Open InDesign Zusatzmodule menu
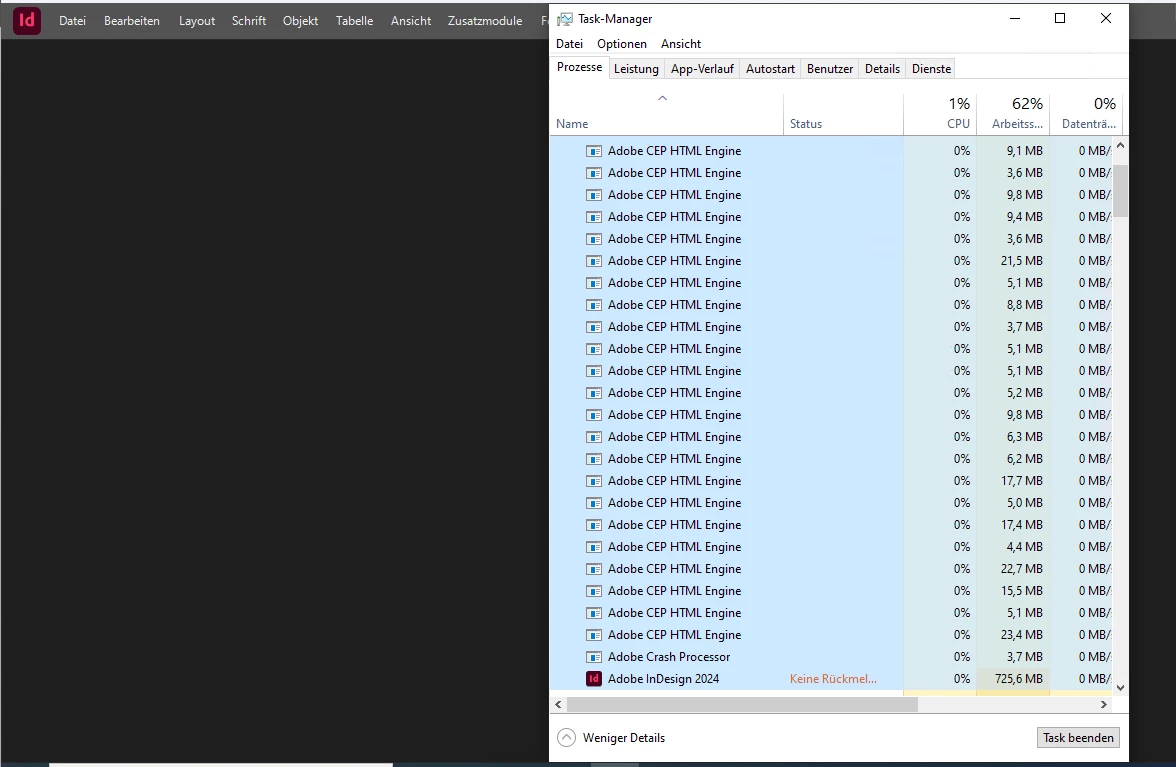This screenshot has width=1176, height=767. tap(484, 21)
